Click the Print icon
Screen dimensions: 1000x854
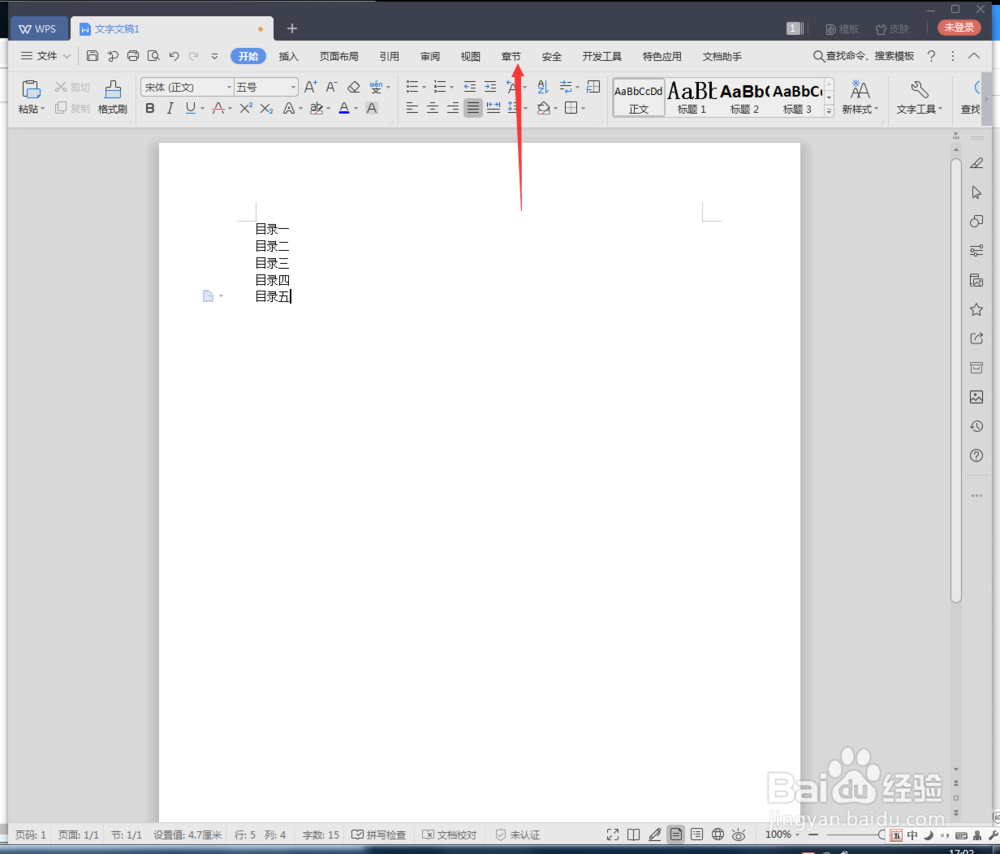tap(133, 56)
